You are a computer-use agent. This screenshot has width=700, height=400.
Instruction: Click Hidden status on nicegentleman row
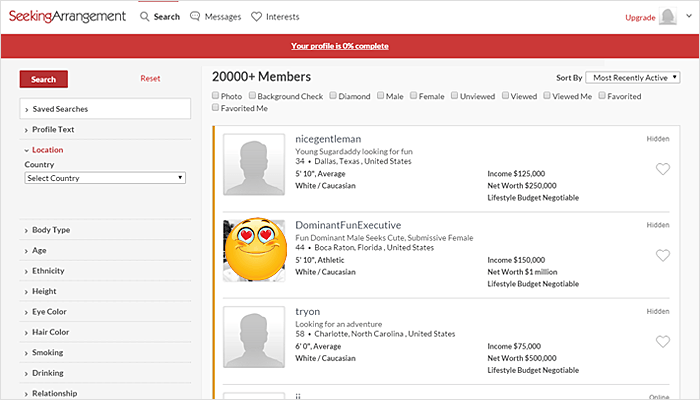coord(658,139)
